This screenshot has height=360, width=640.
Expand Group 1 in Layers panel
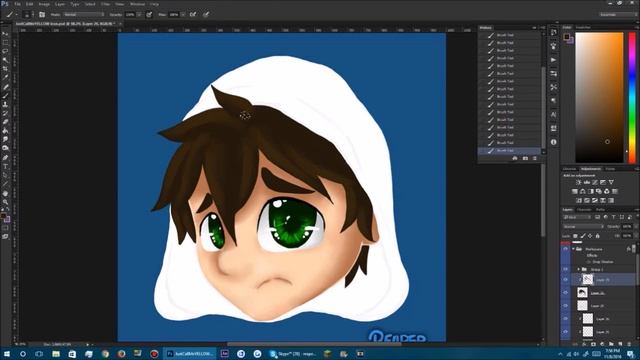pyautogui.click(x=578, y=269)
